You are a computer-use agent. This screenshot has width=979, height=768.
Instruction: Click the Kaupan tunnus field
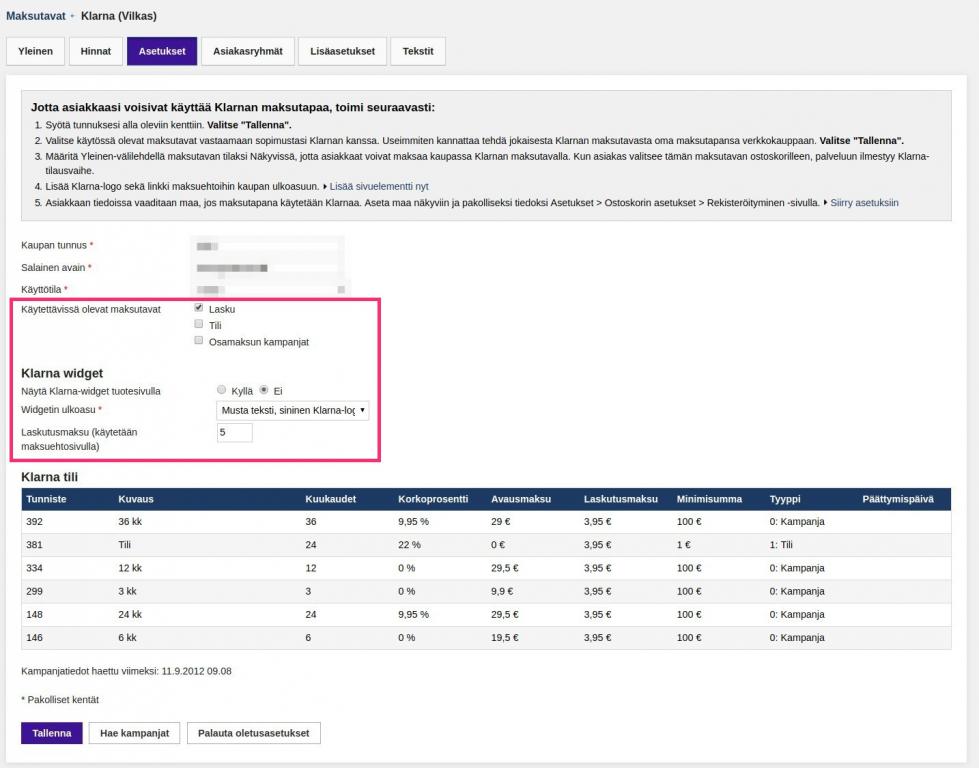click(x=267, y=246)
